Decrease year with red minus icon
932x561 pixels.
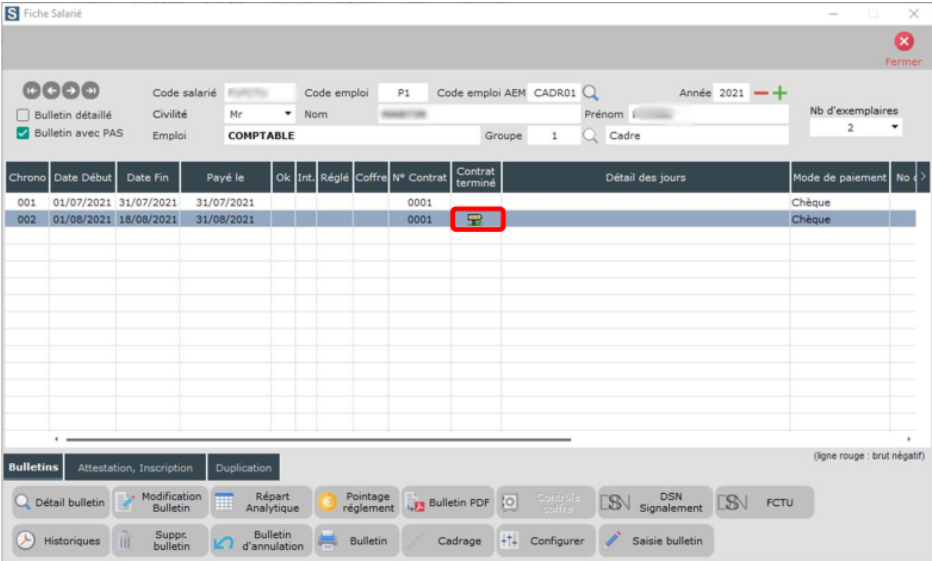(x=761, y=93)
